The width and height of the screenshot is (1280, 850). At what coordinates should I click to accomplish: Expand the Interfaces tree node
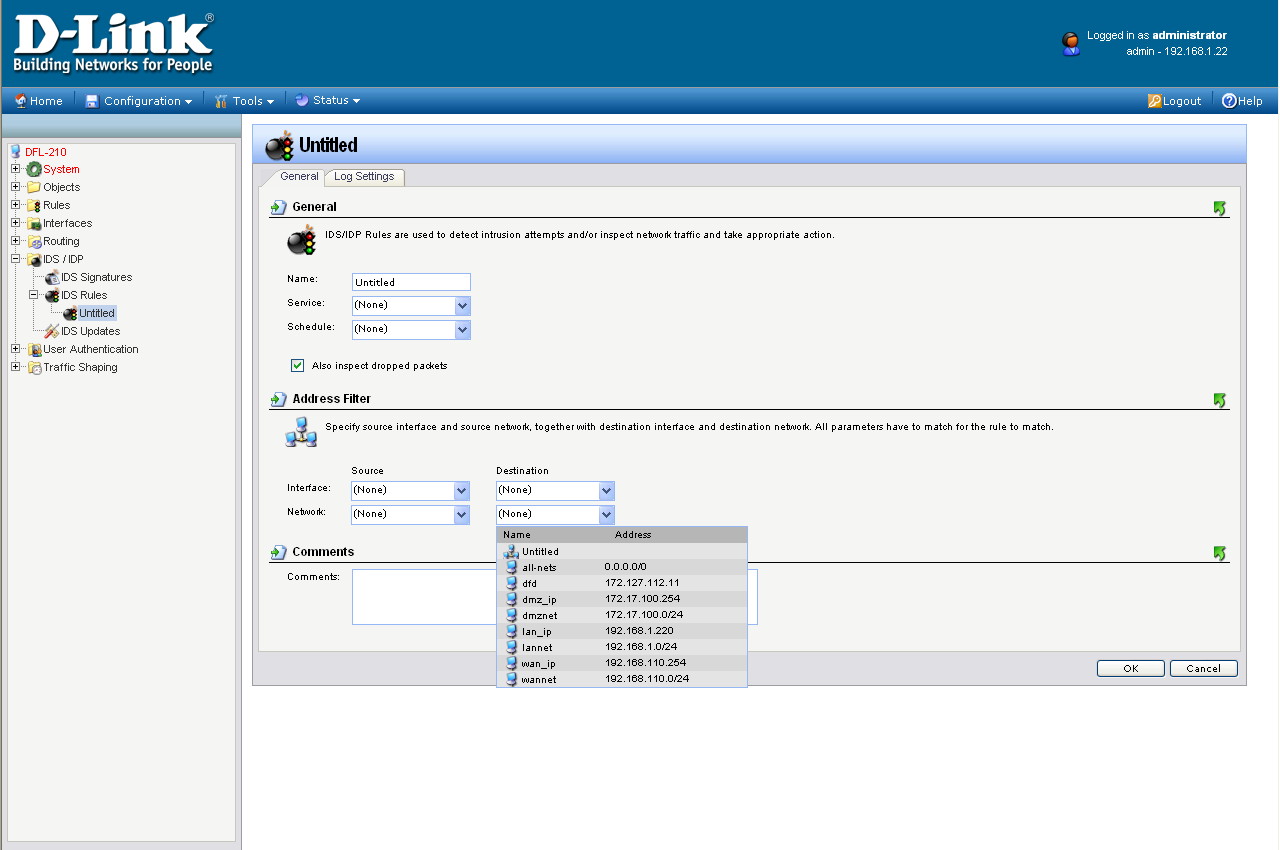tap(16, 223)
